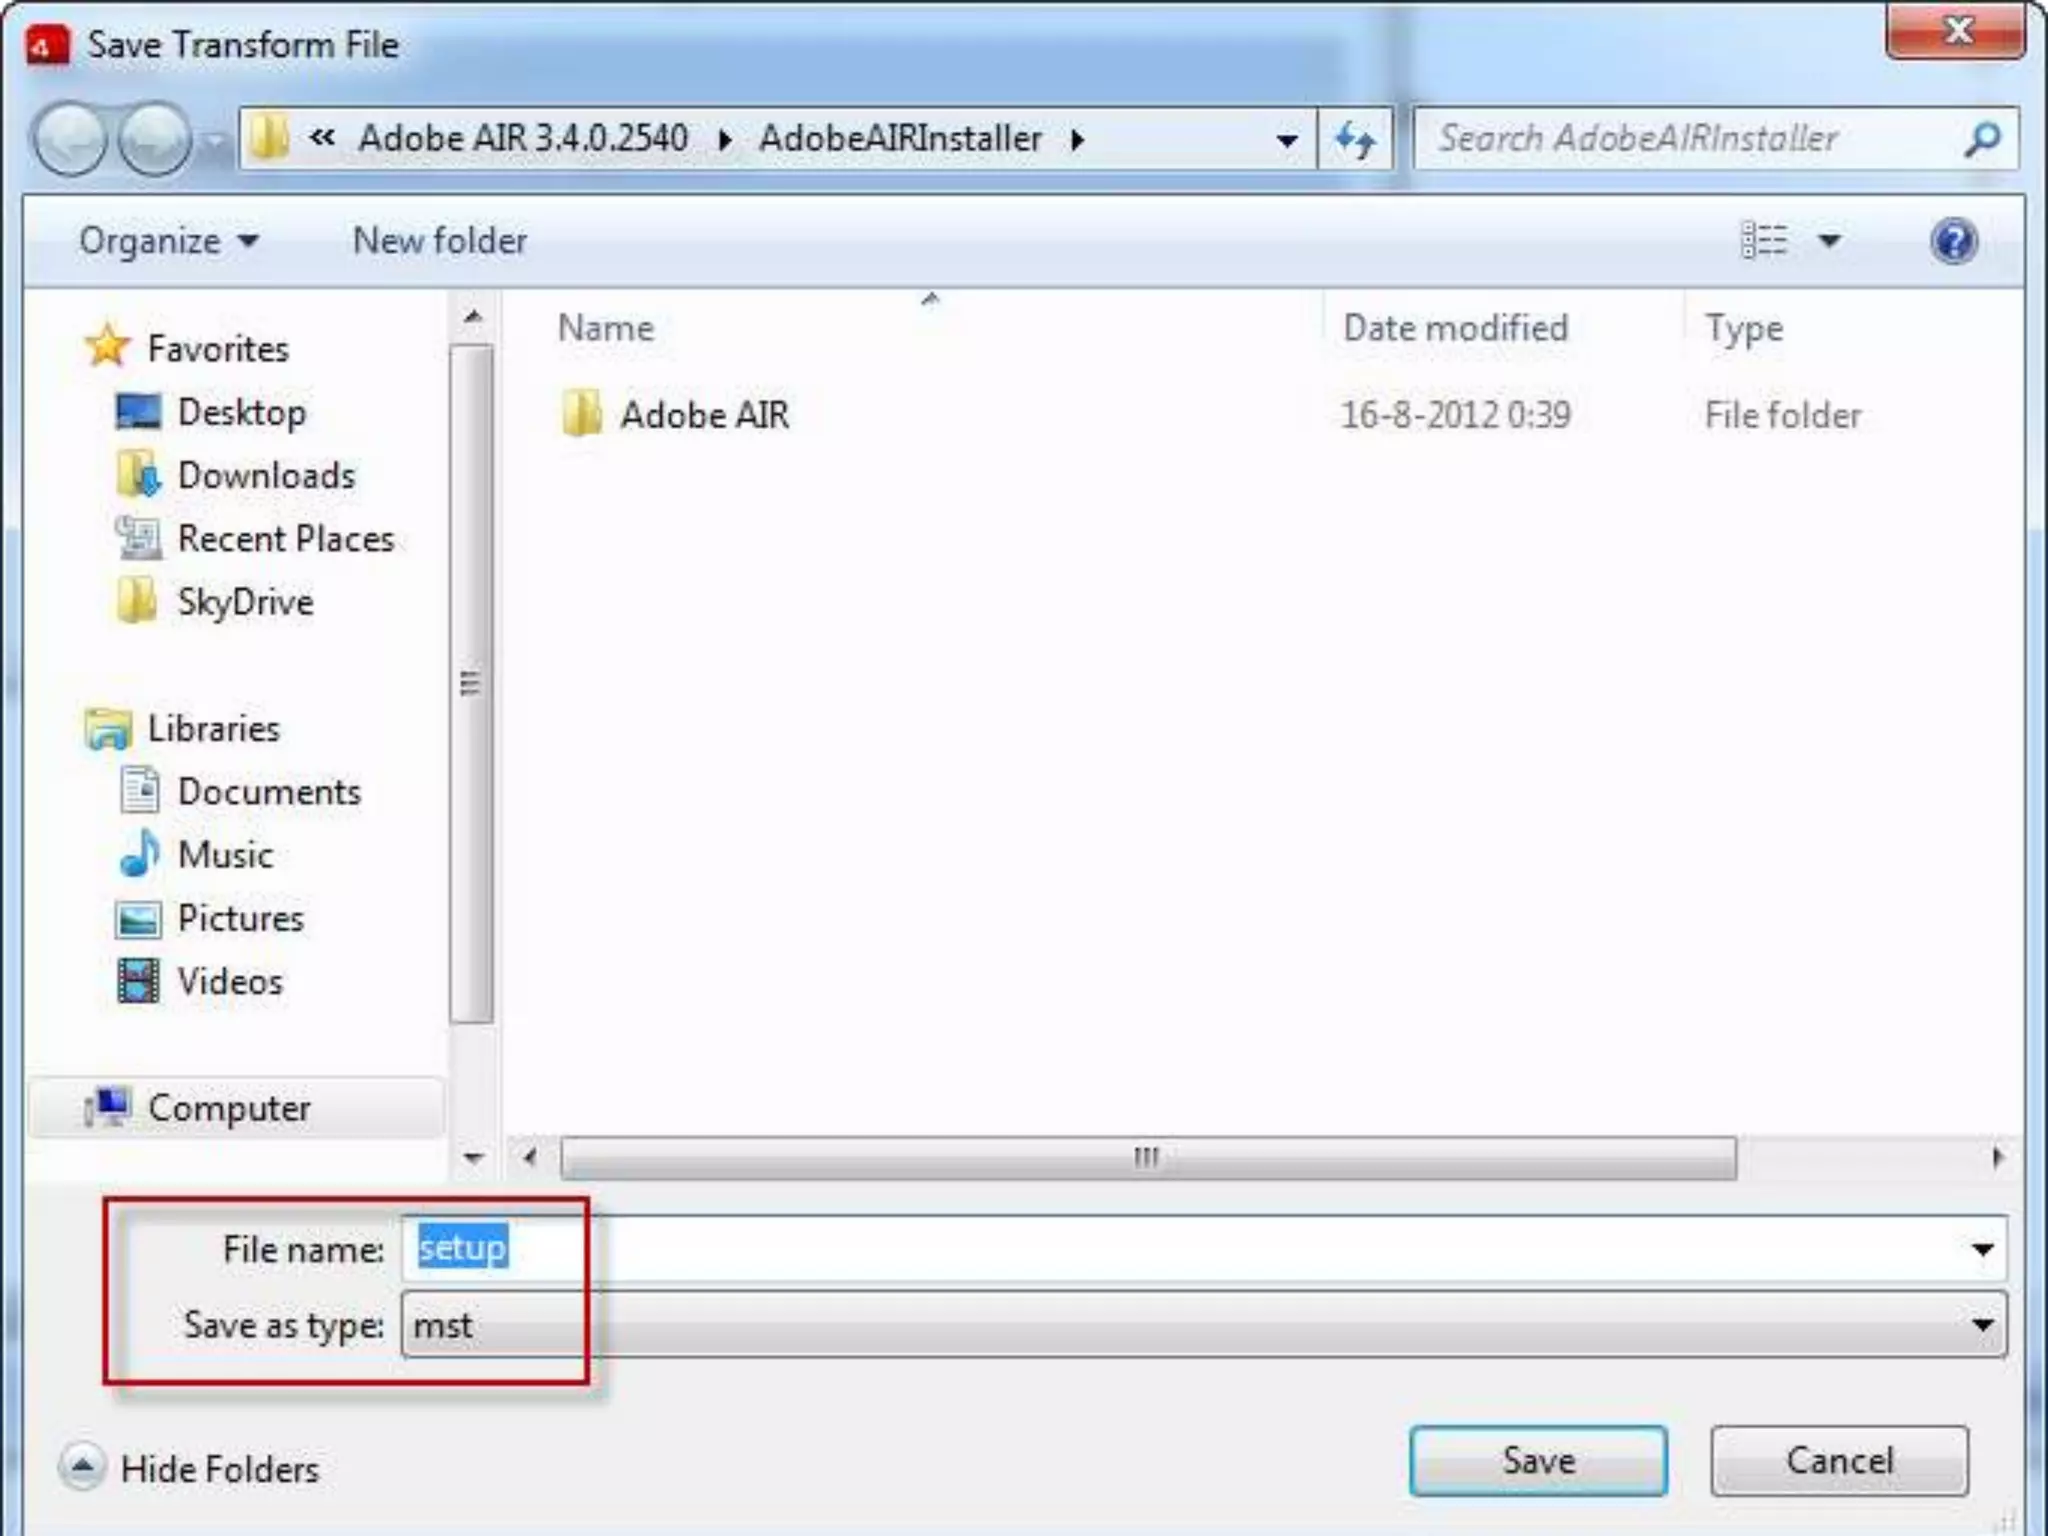Click the Desktop icon in Favorites
2048x1536 pixels.
pos(138,411)
